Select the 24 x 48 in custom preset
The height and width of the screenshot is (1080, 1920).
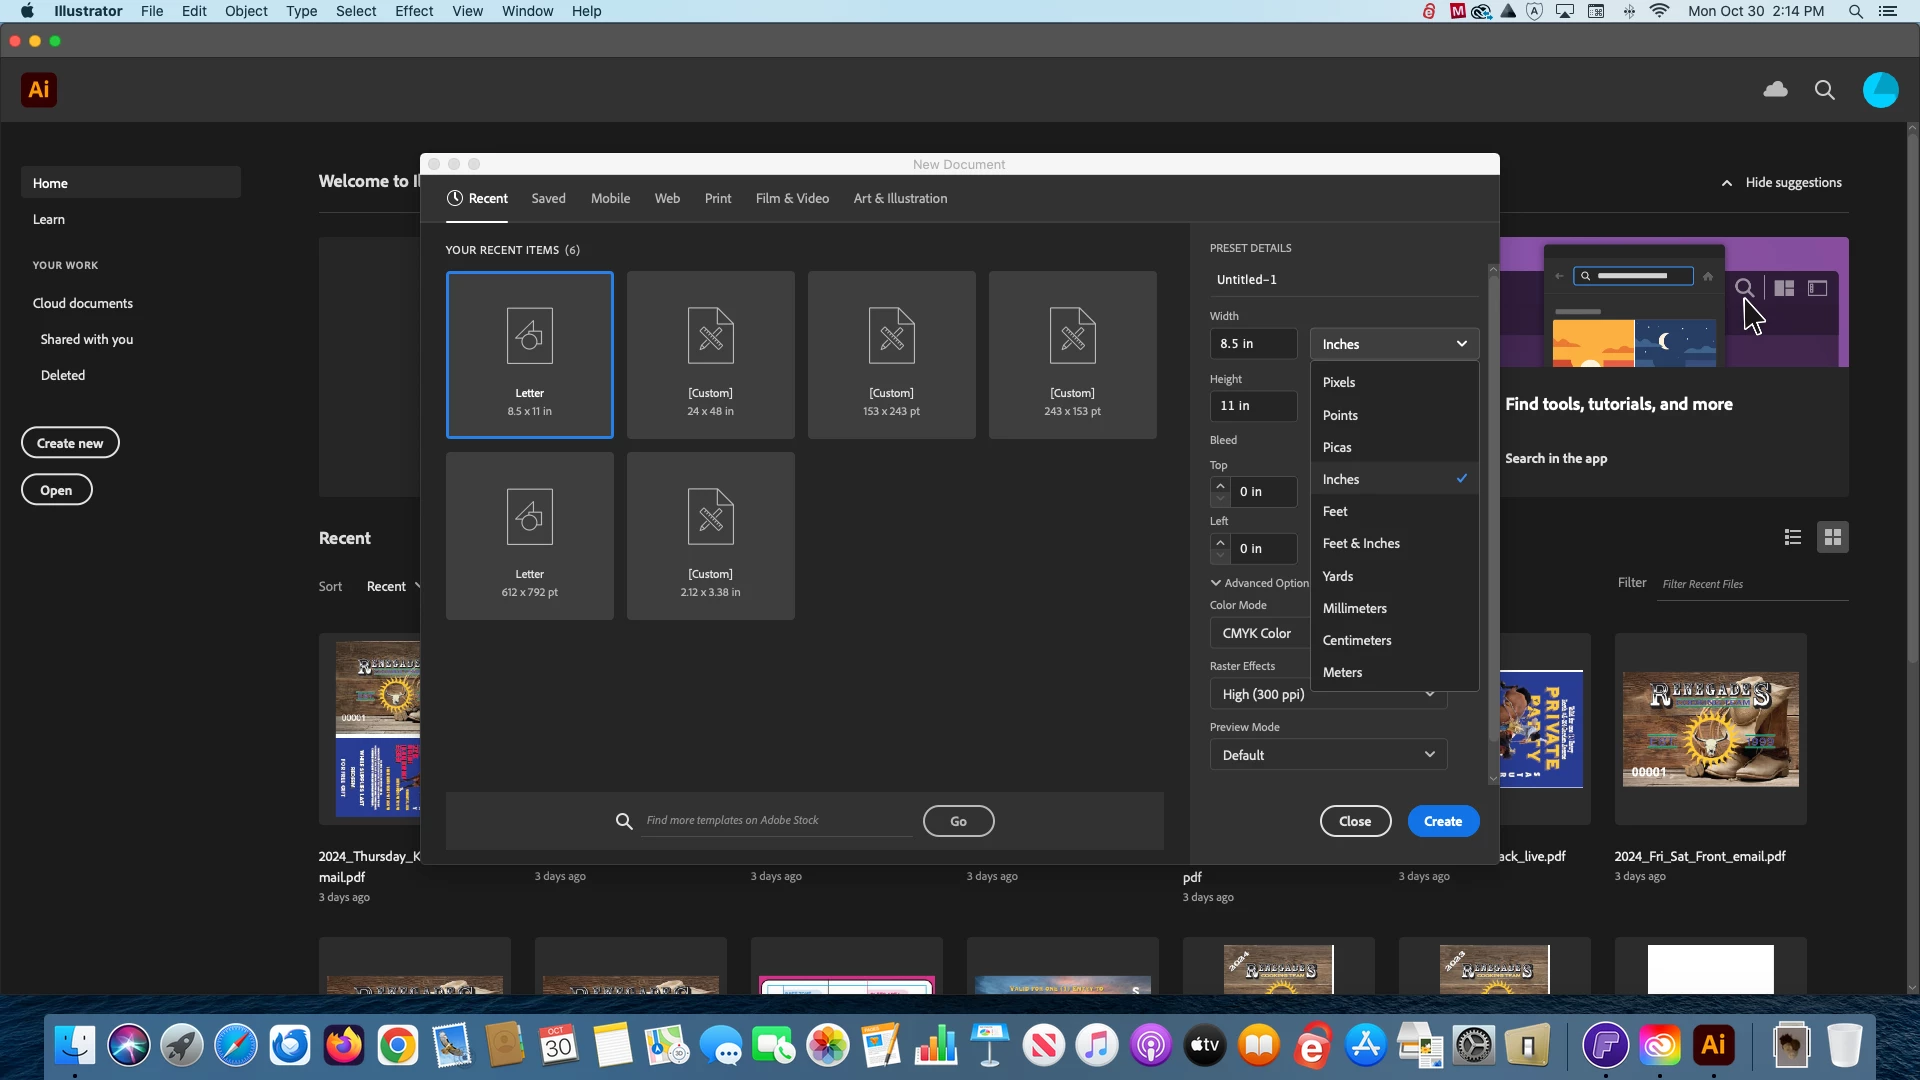point(710,355)
